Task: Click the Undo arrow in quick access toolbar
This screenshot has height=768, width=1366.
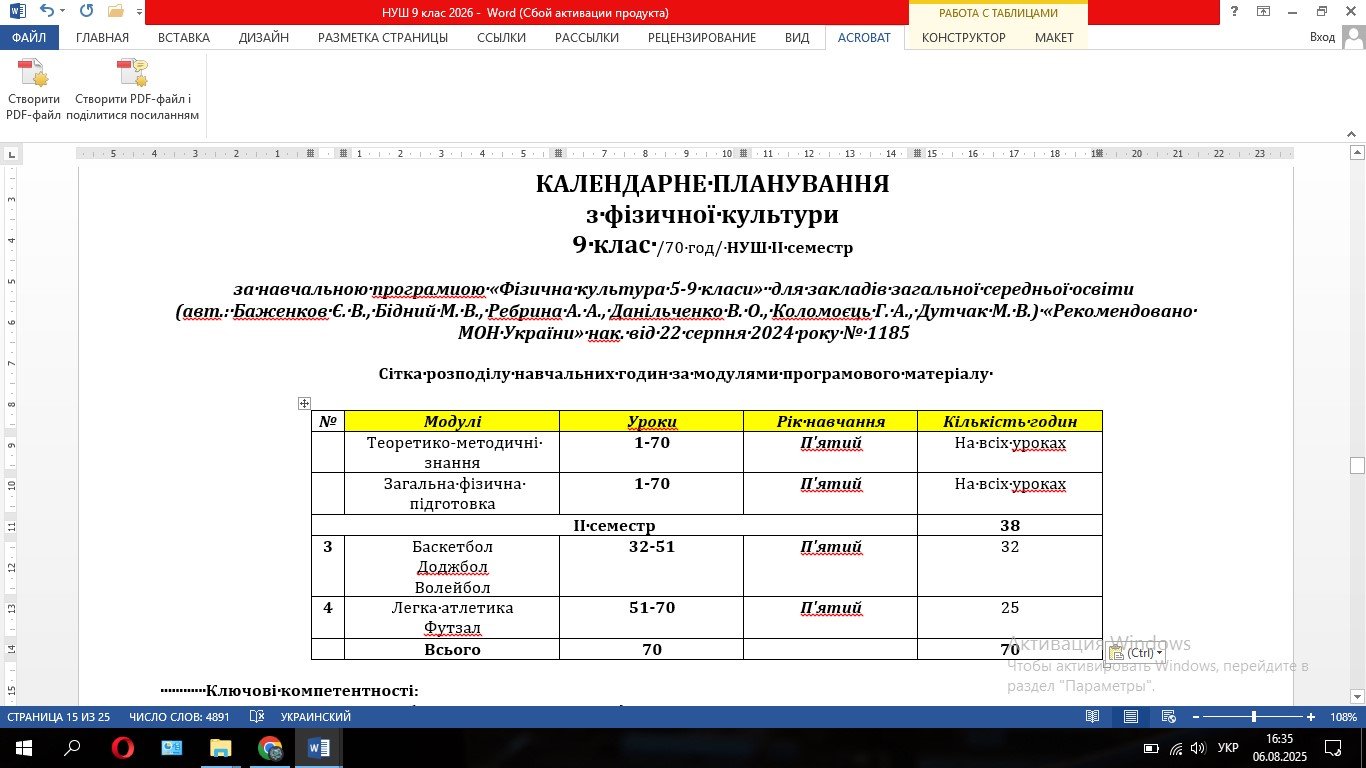Action: [46, 12]
